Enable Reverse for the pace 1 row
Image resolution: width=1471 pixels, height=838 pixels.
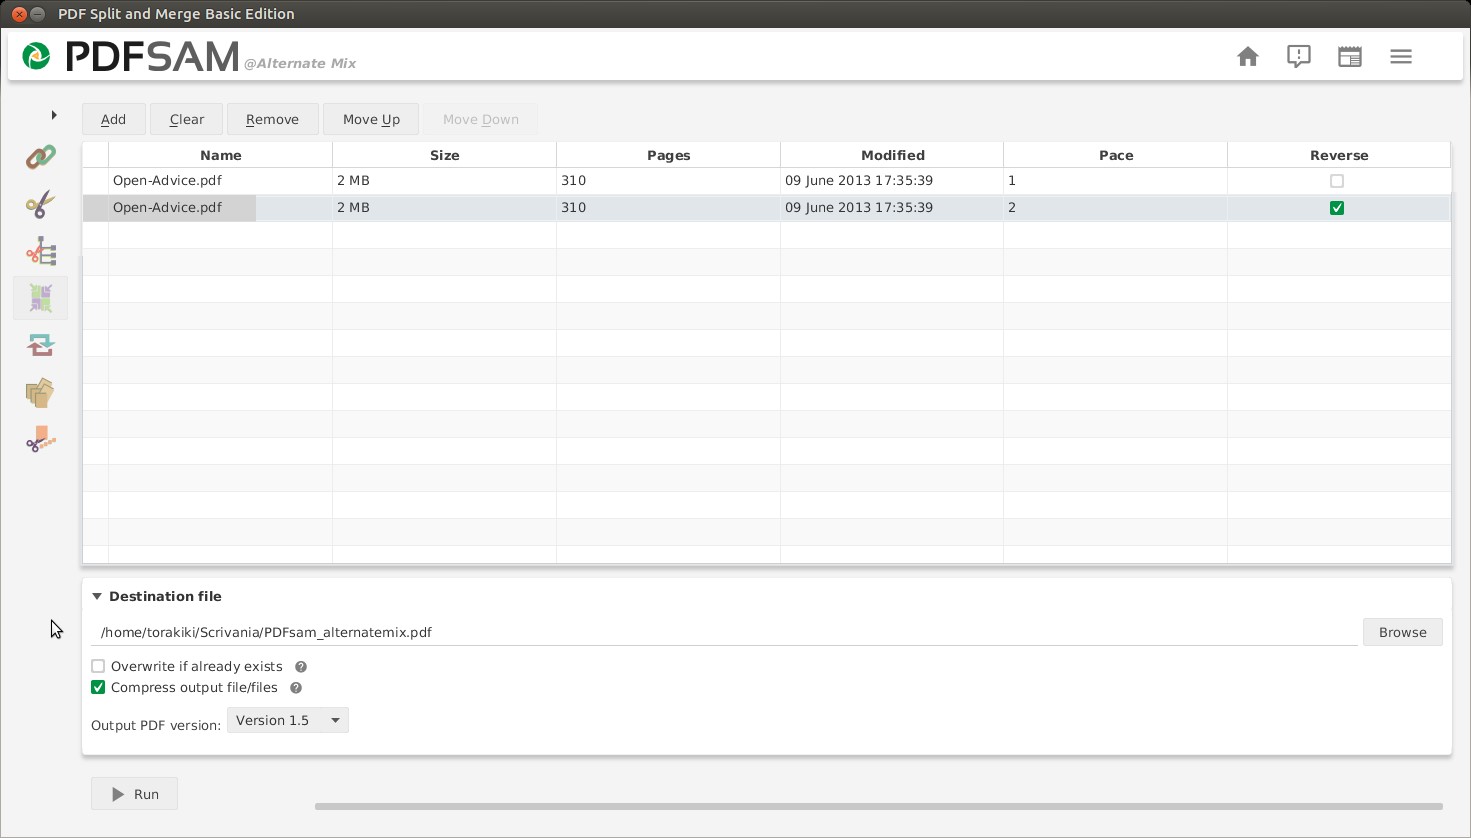point(1337,181)
